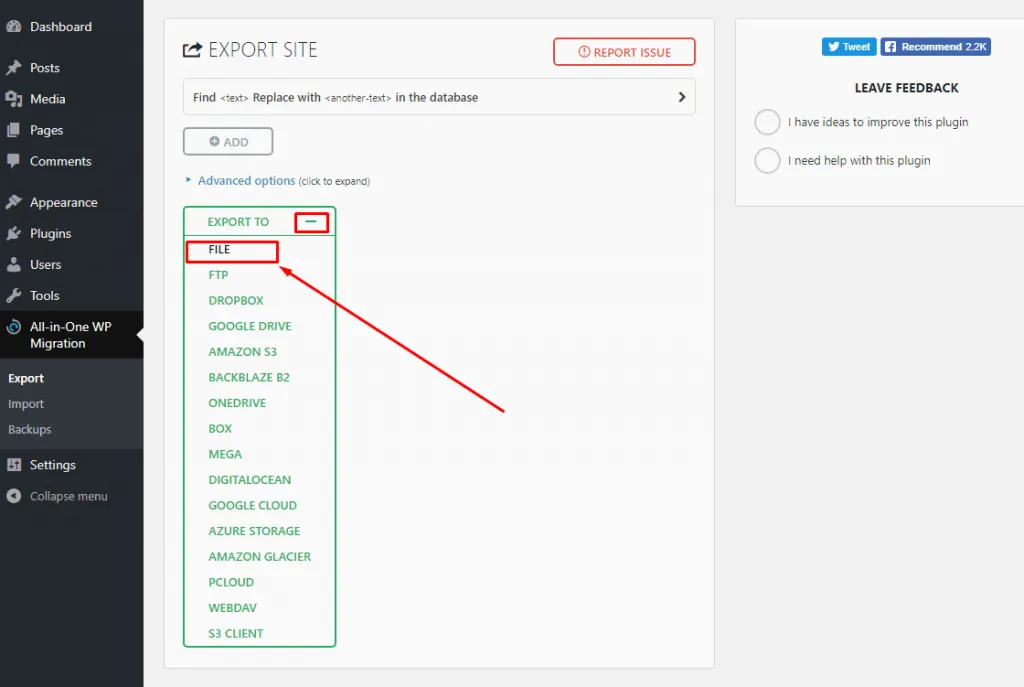The width and height of the screenshot is (1024, 687).
Task: Click the Posts pushpin icon
Action: pyautogui.click(x=14, y=68)
